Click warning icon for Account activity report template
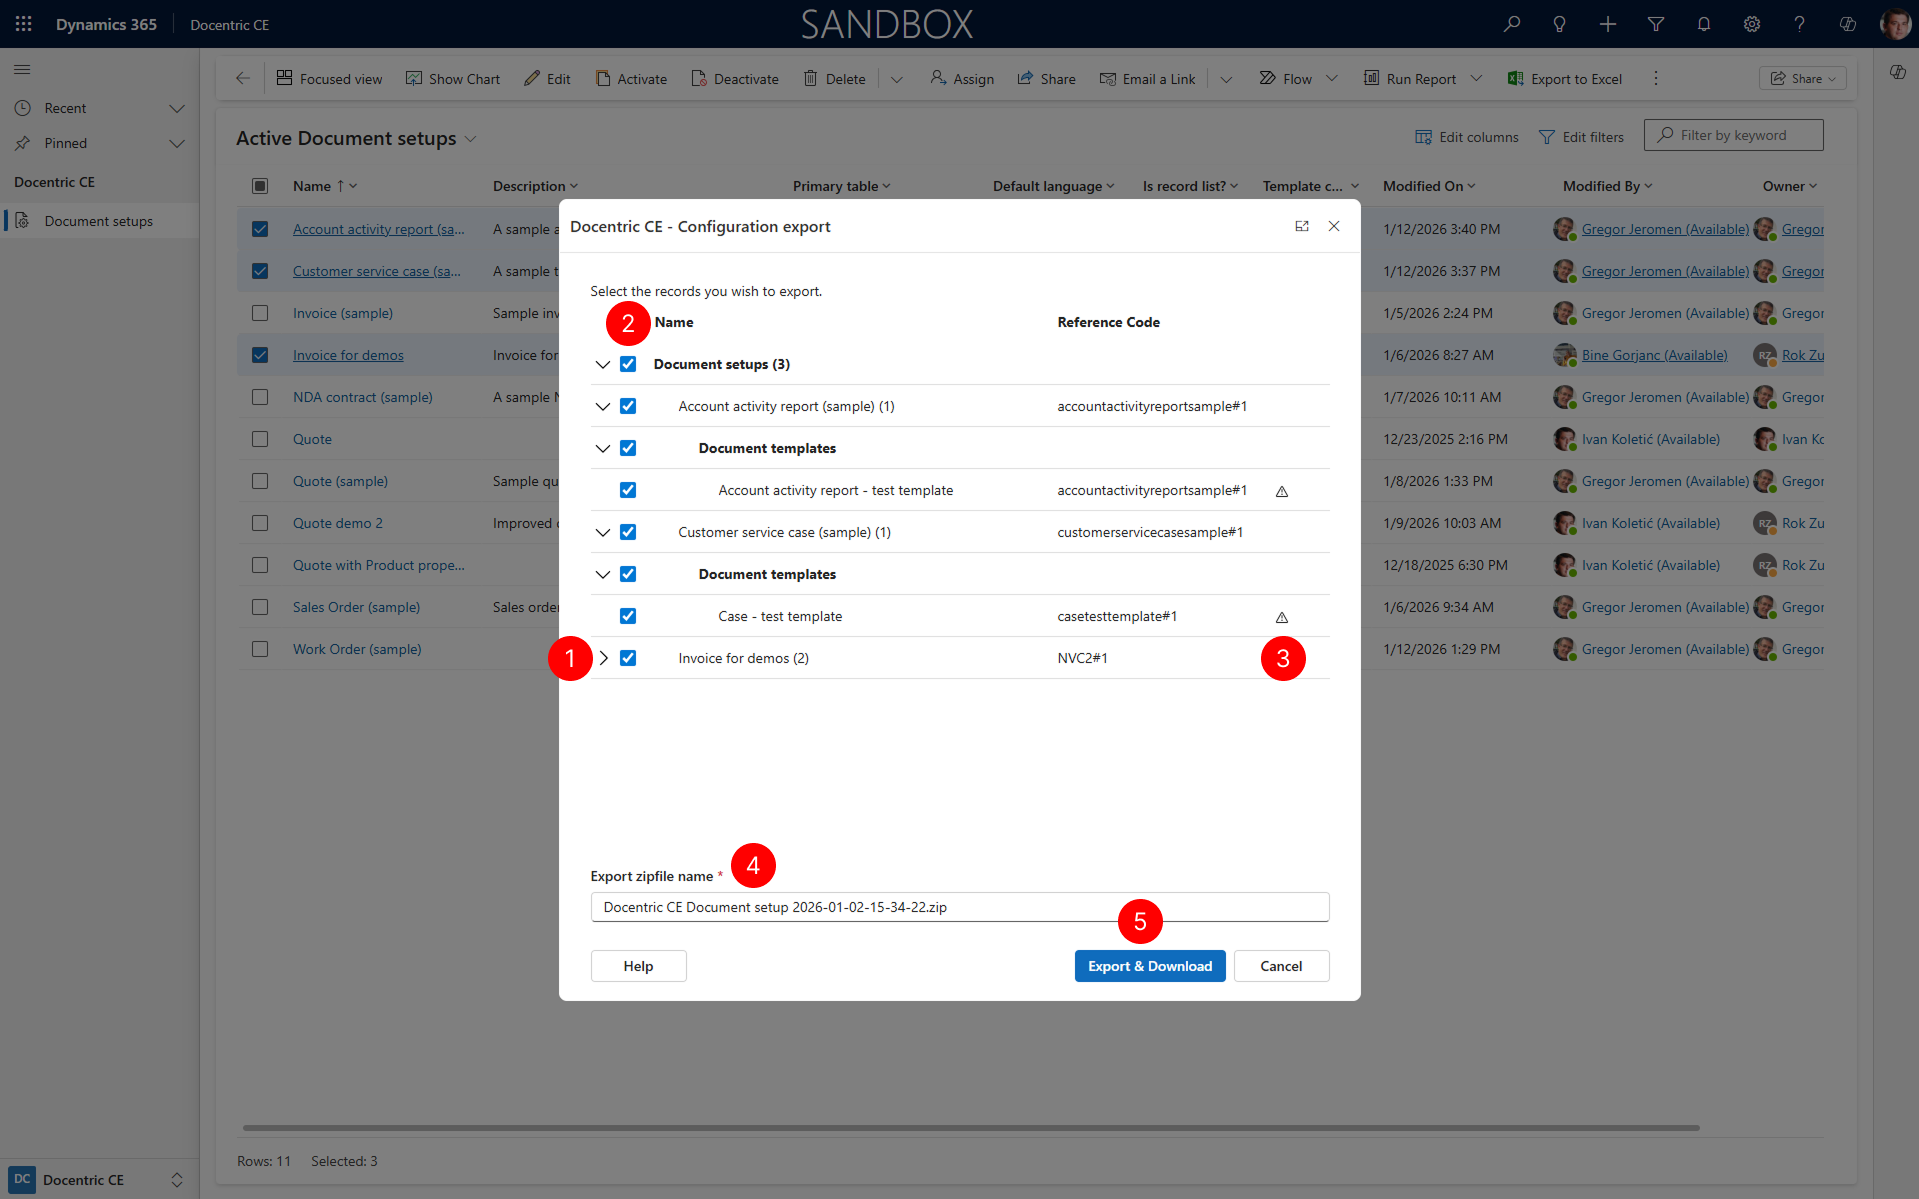This screenshot has width=1919, height=1199. [1282, 491]
